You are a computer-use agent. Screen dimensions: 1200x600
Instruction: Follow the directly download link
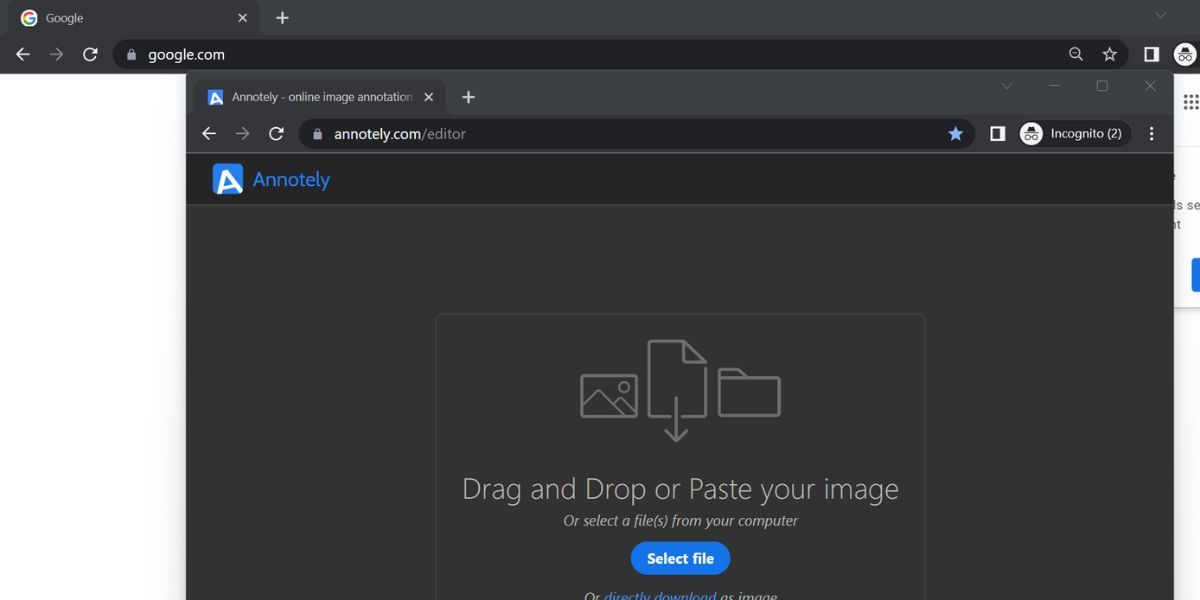(659, 596)
